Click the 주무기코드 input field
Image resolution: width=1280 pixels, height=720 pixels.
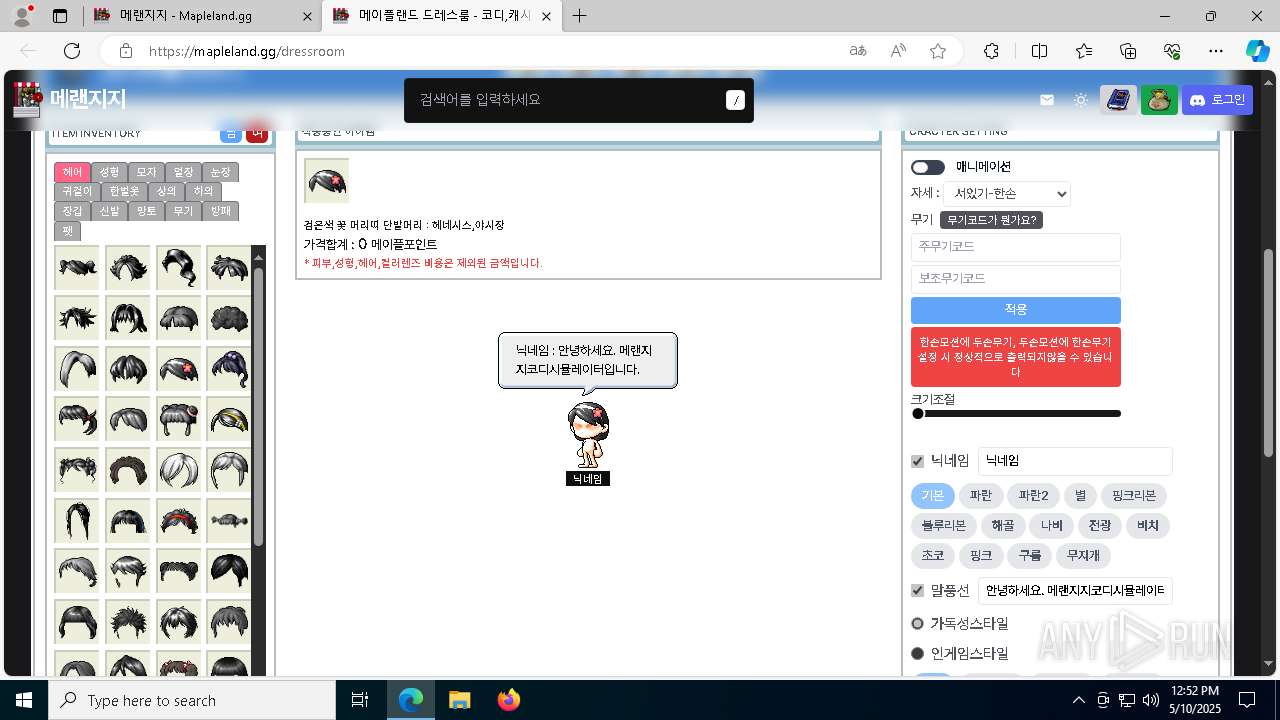click(1016, 247)
